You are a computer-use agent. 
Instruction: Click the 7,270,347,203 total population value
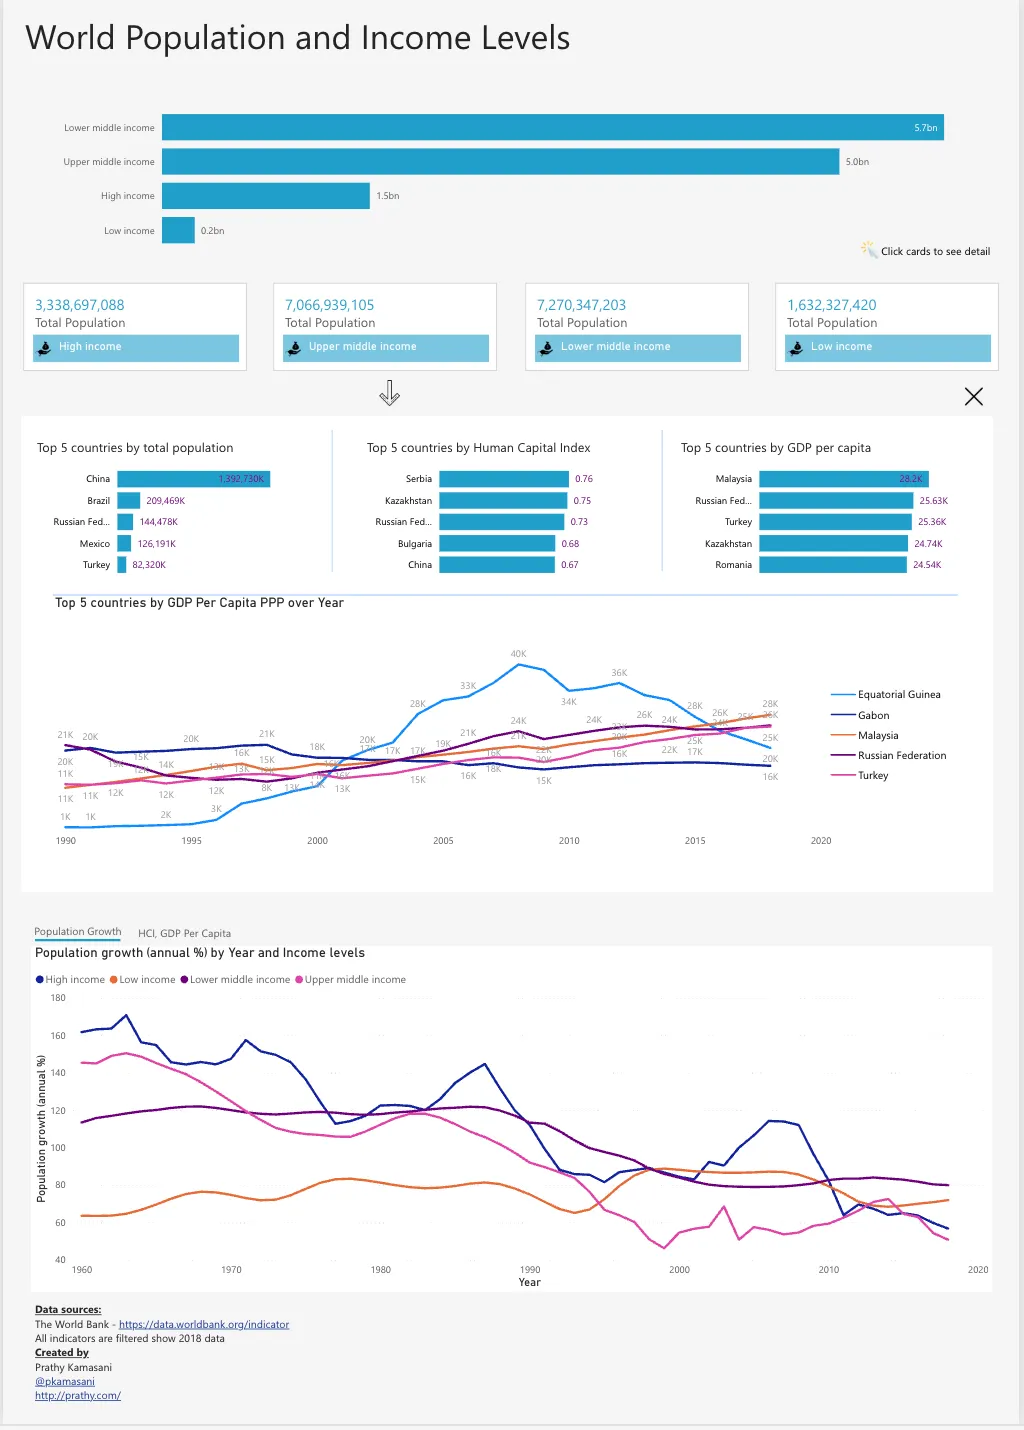point(582,305)
